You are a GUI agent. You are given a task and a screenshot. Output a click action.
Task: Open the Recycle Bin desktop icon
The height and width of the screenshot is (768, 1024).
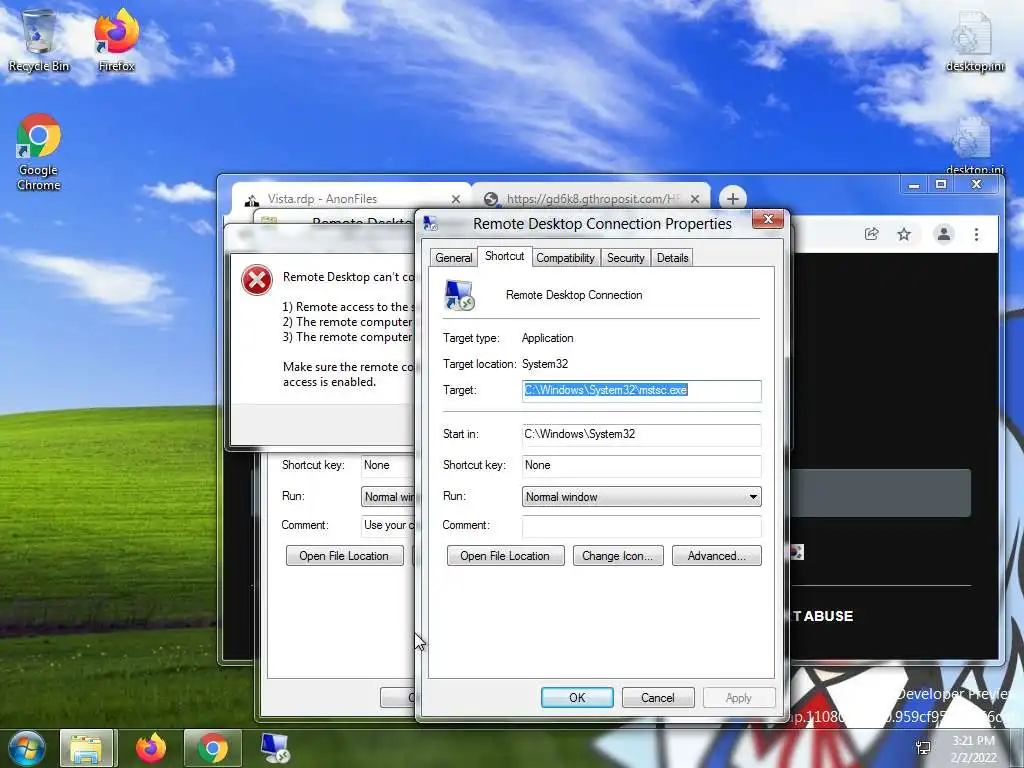pyautogui.click(x=39, y=40)
